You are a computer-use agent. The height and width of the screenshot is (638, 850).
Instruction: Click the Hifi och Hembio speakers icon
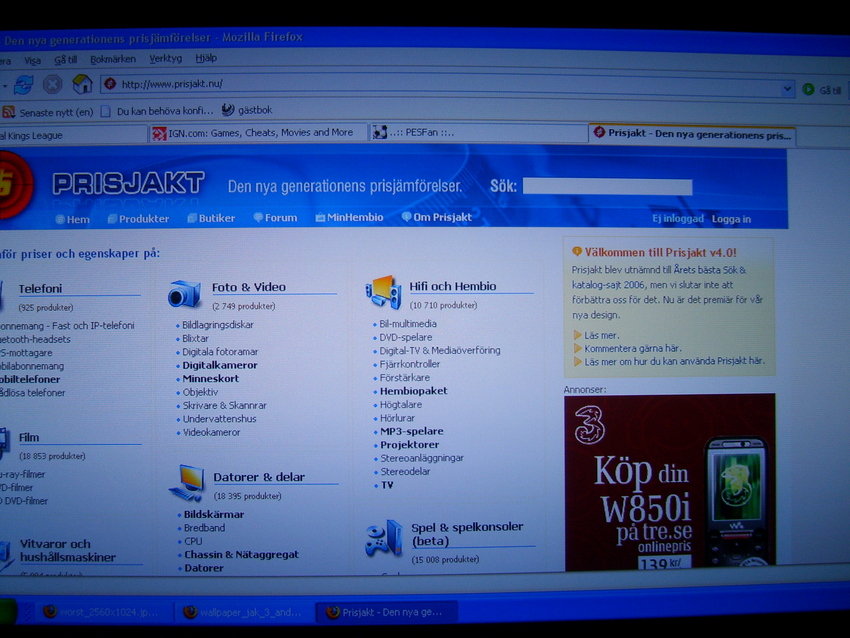[x=383, y=292]
